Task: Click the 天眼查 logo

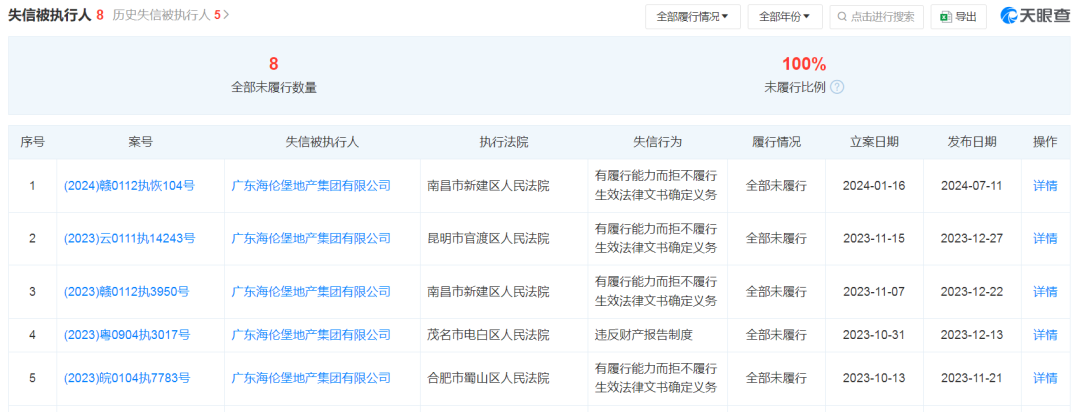Action: [1035, 16]
